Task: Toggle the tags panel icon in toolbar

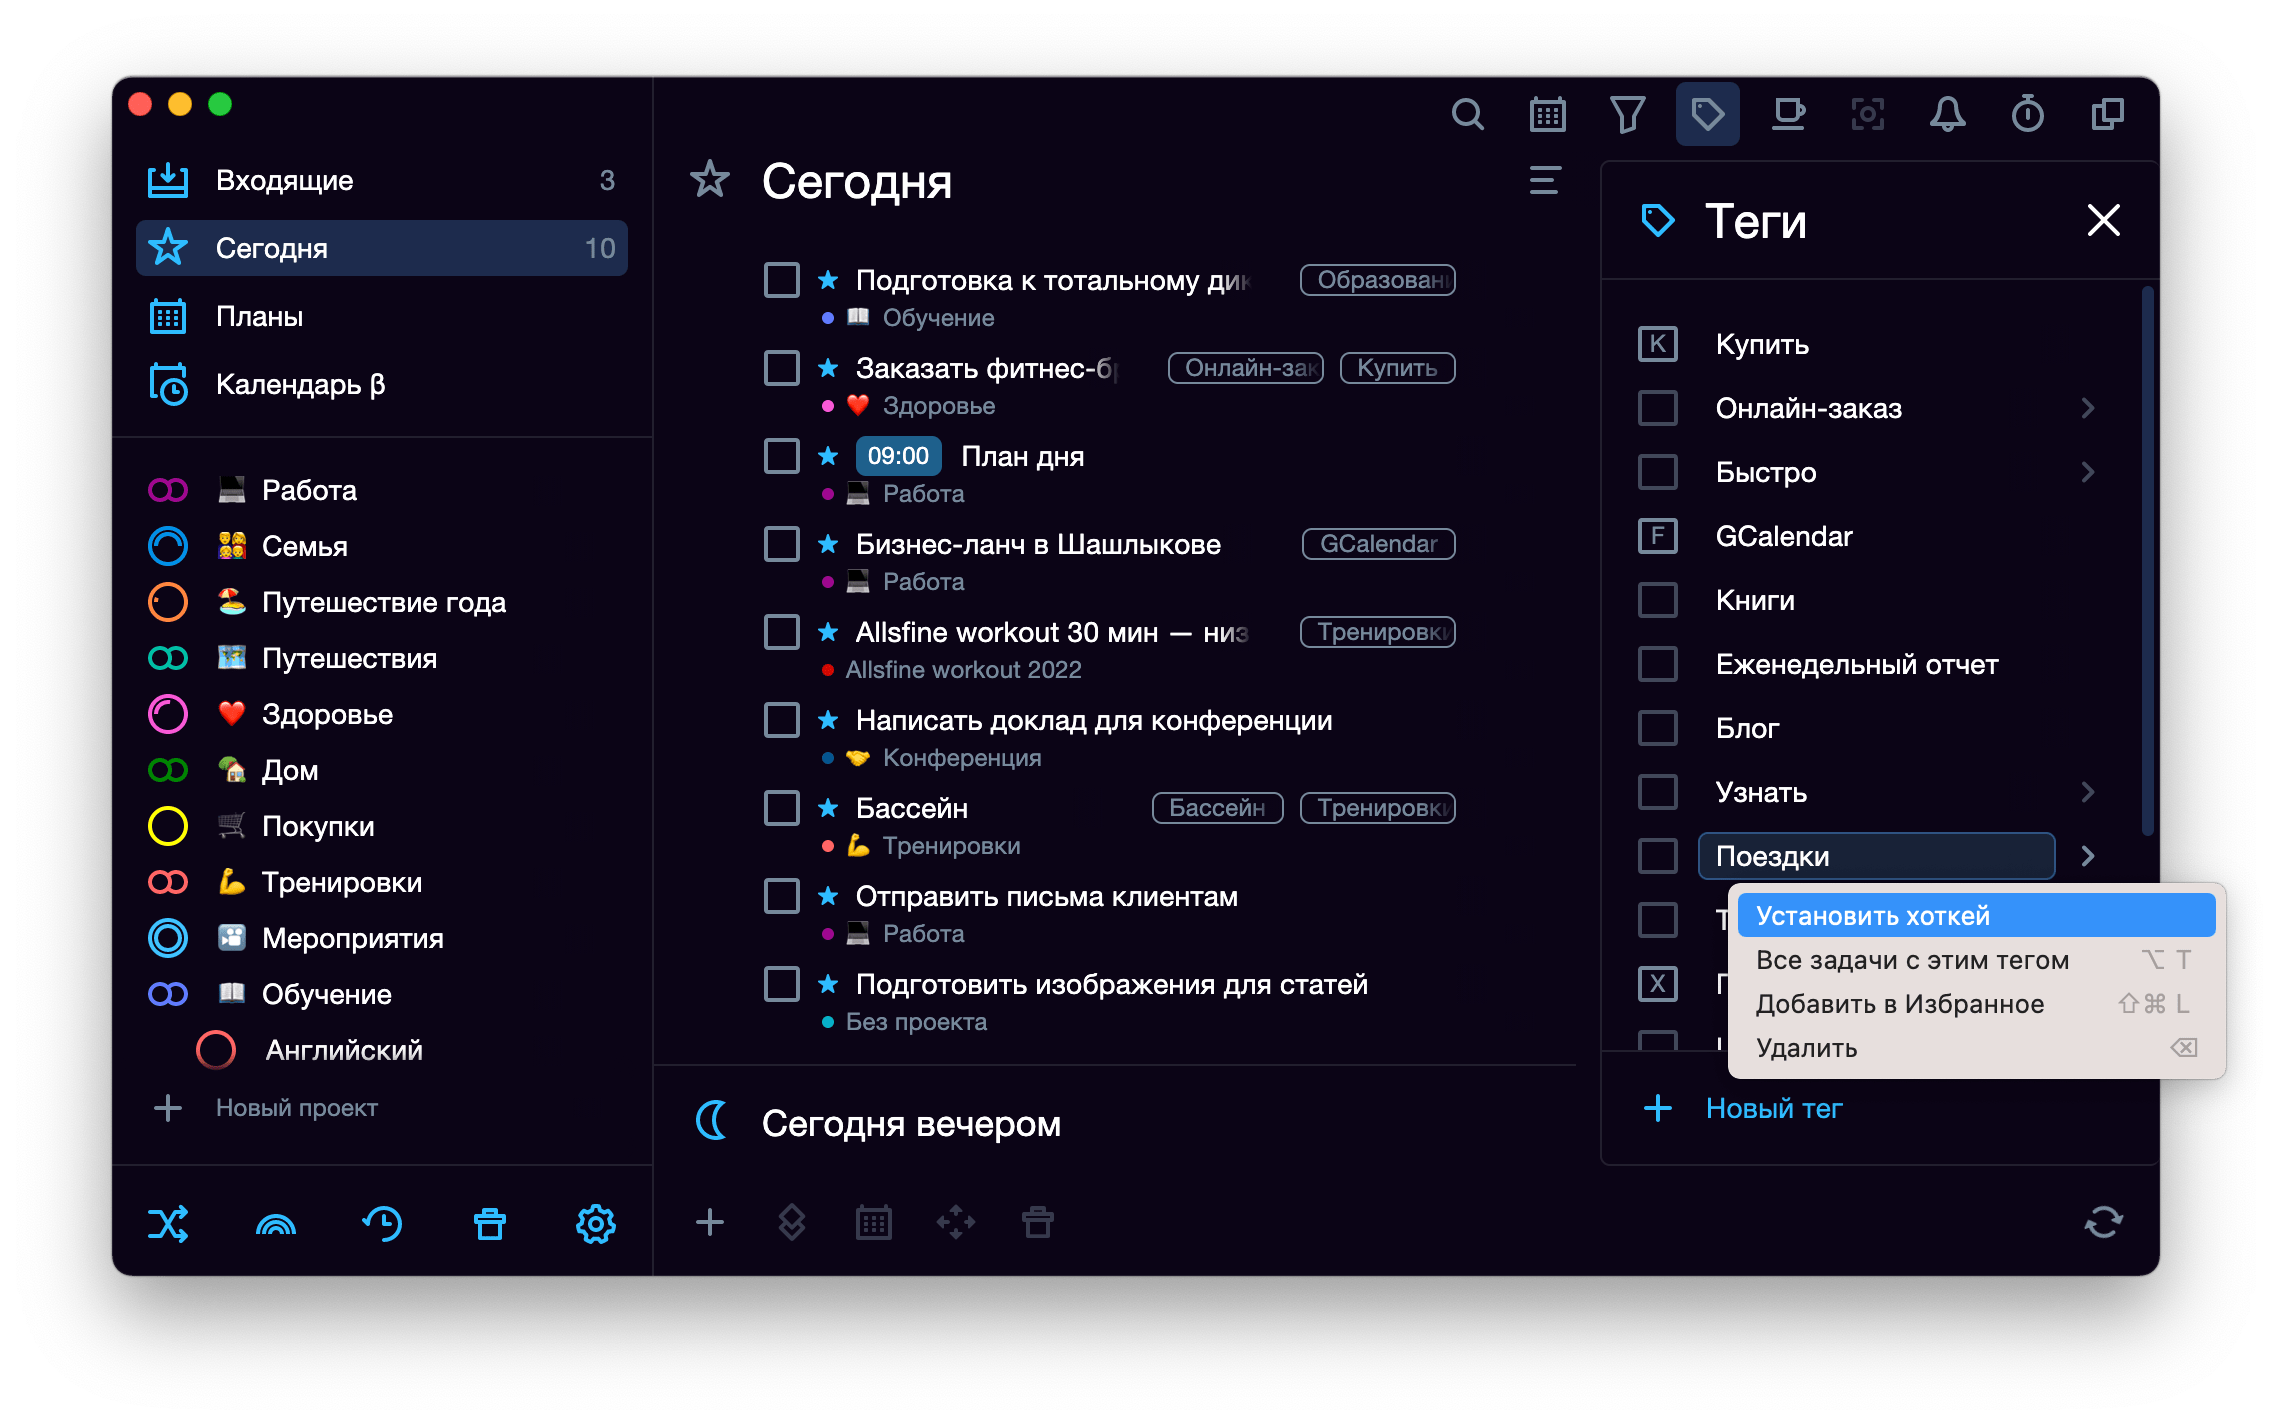Action: [1707, 115]
